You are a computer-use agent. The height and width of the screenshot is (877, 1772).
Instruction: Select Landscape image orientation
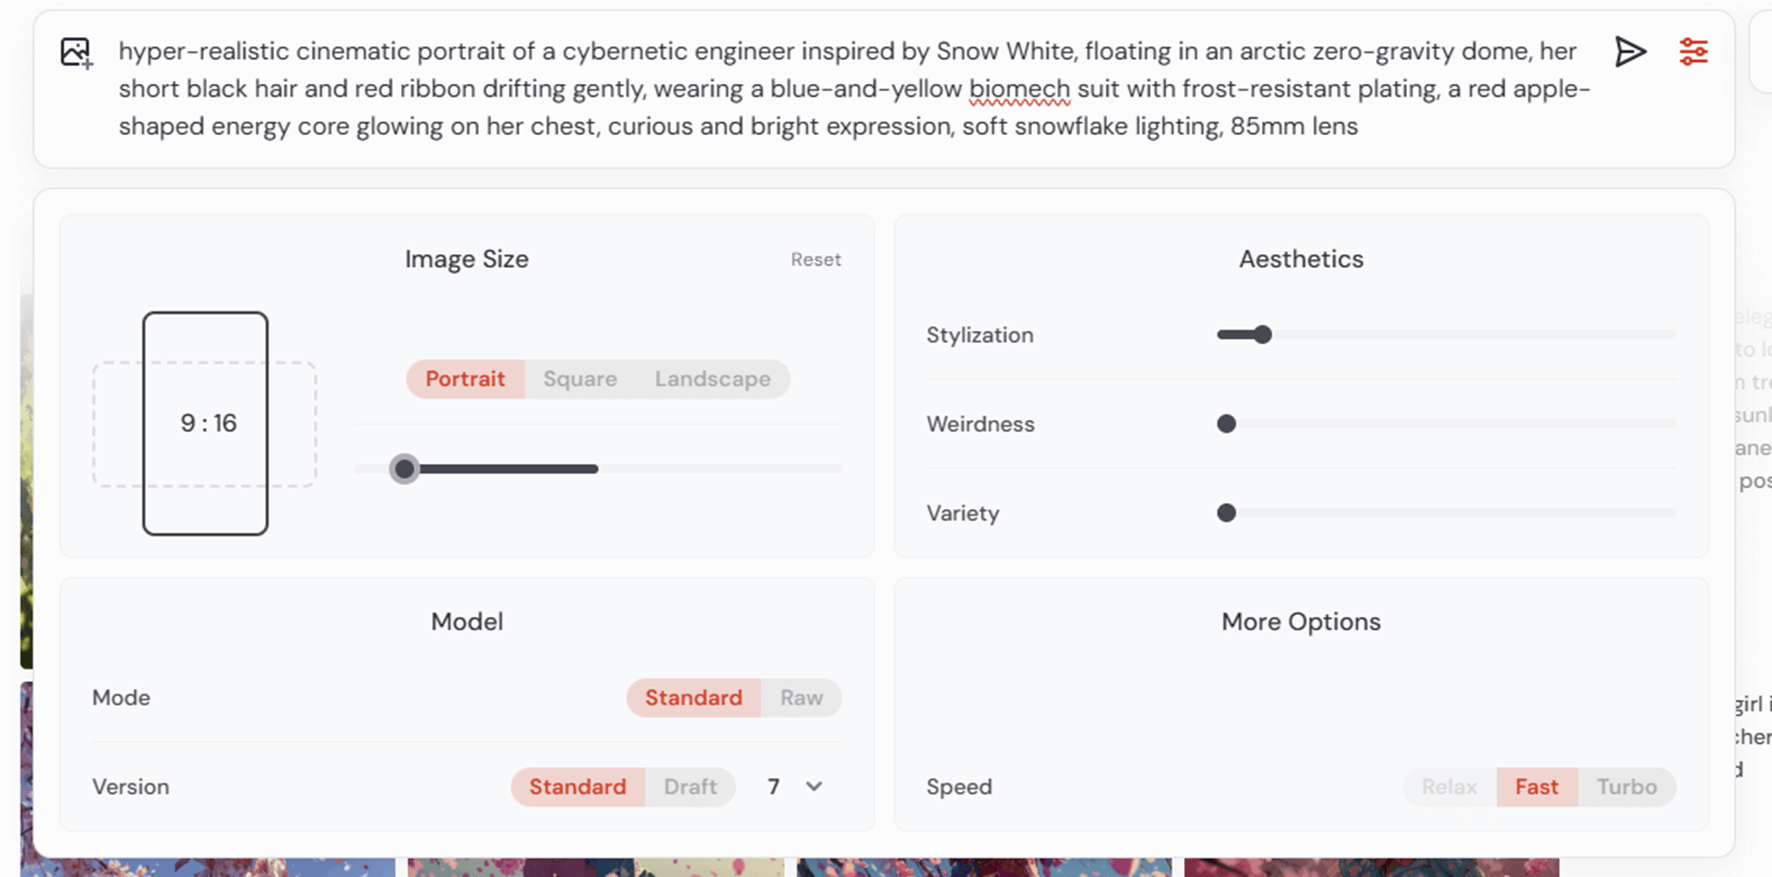[x=713, y=379]
